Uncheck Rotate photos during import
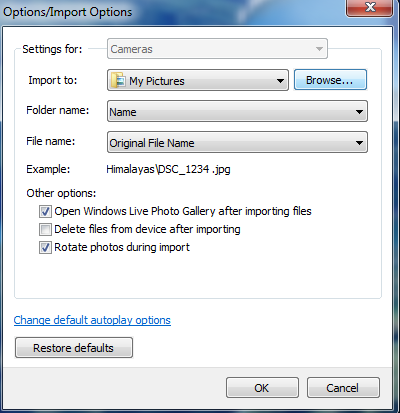 (x=45, y=248)
